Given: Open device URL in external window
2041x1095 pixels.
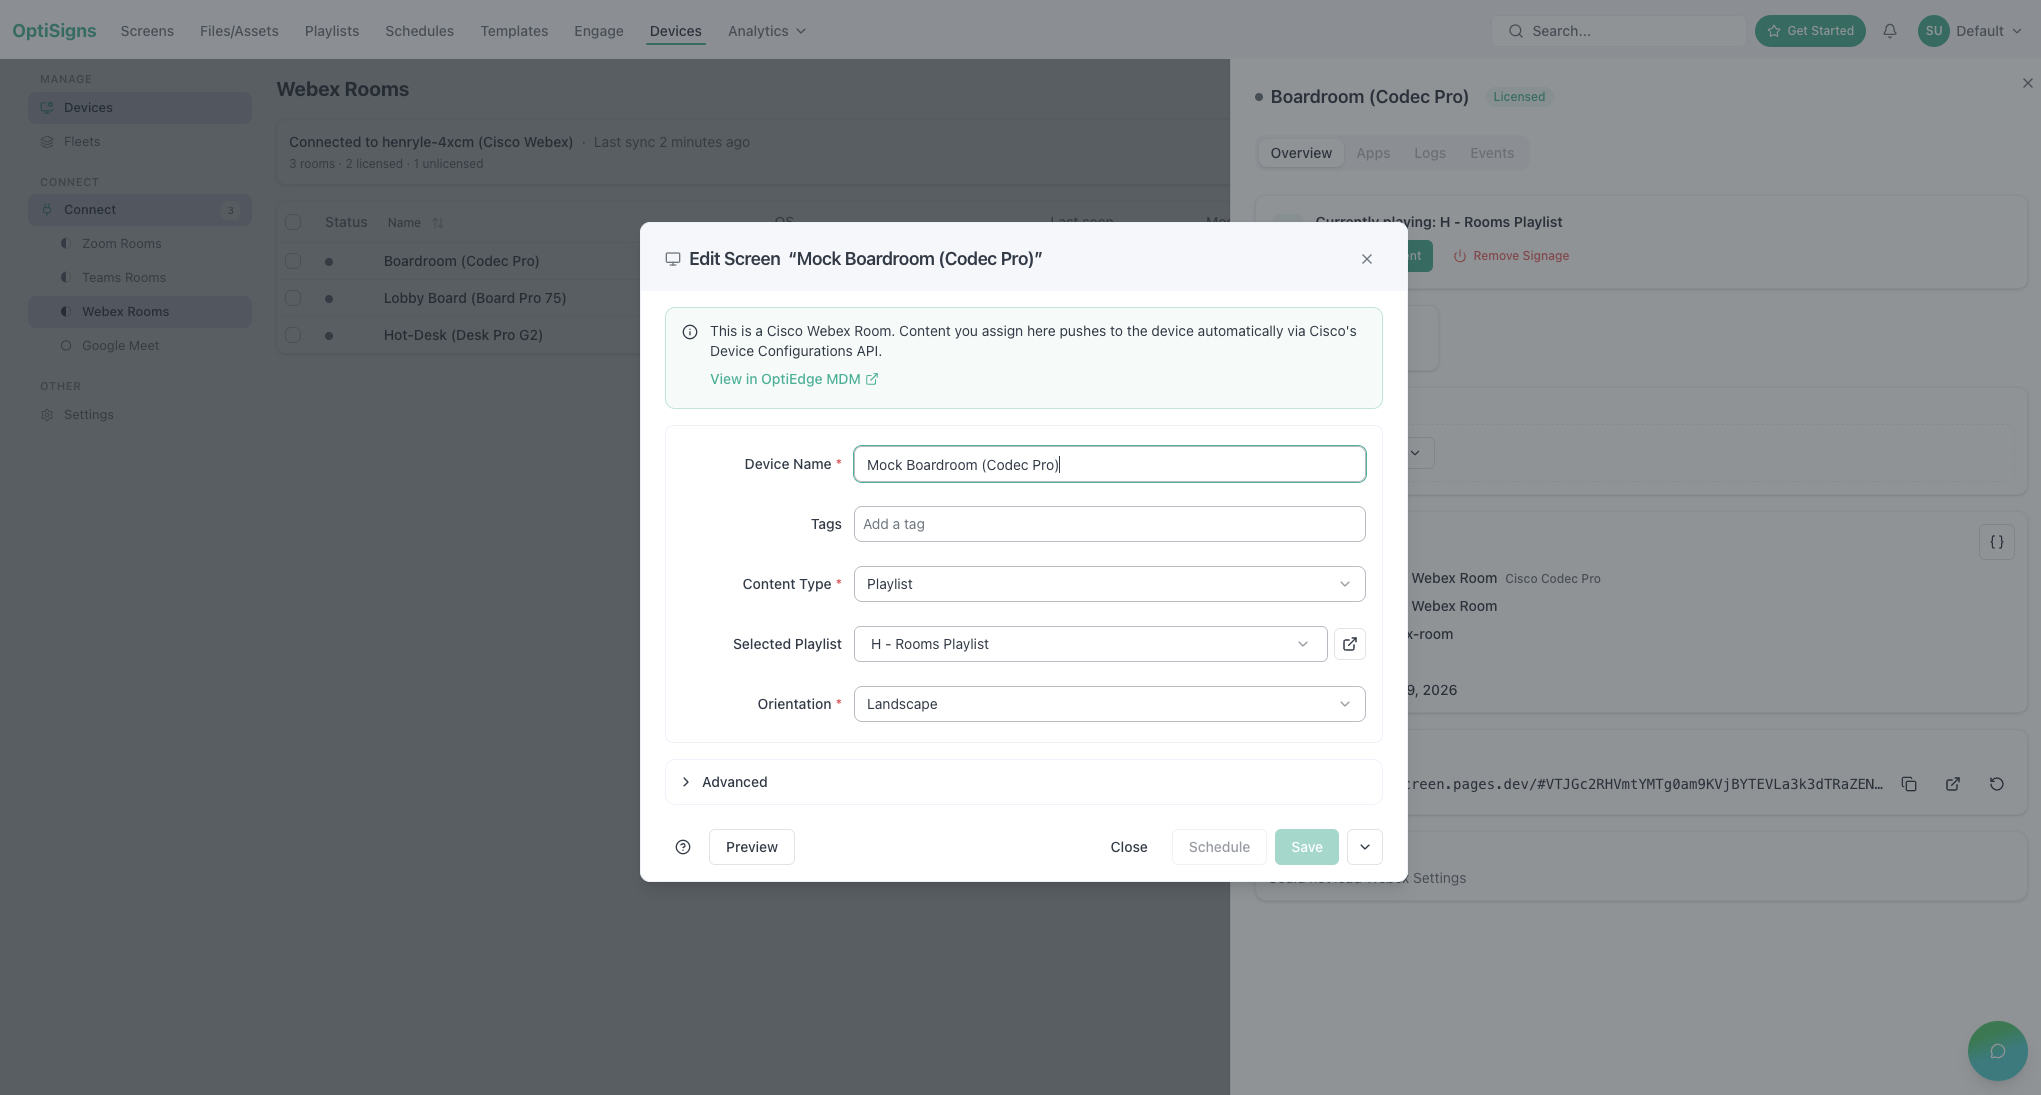Looking at the screenshot, I should pyautogui.click(x=1953, y=784).
